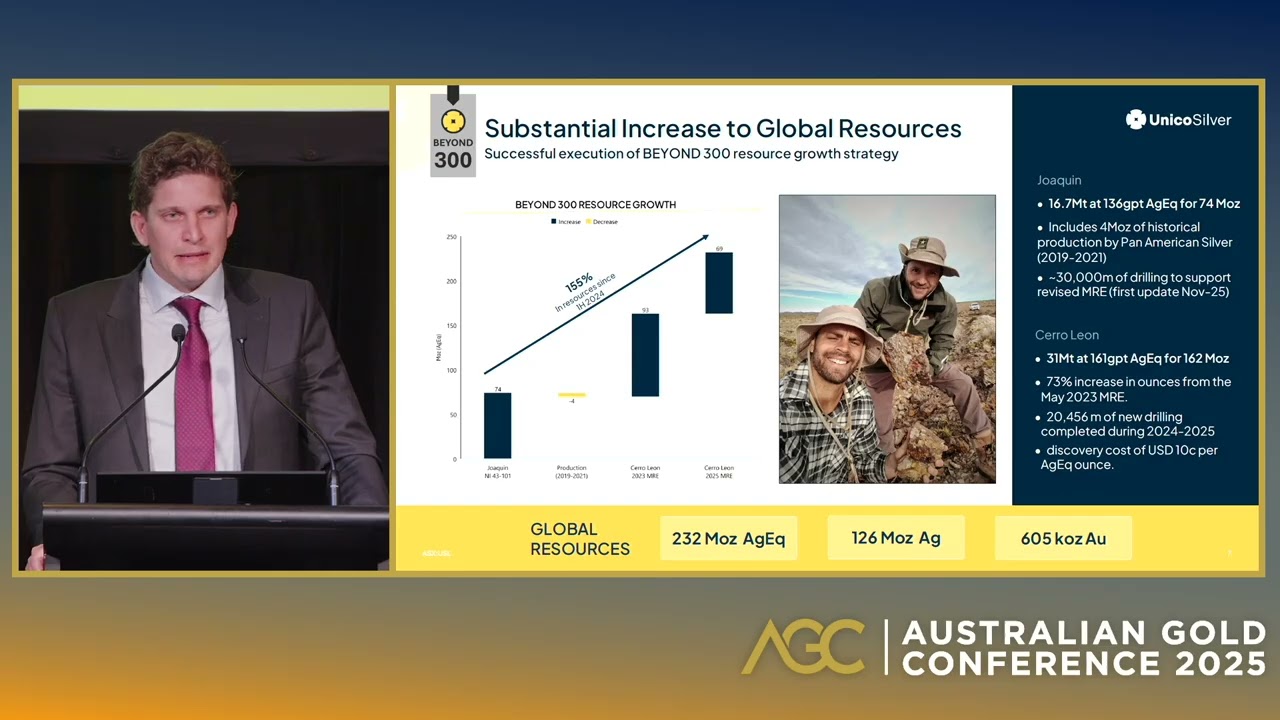Click the '232 Moz AgEq' box
The width and height of the screenshot is (1280, 720).
tap(728, 538)
